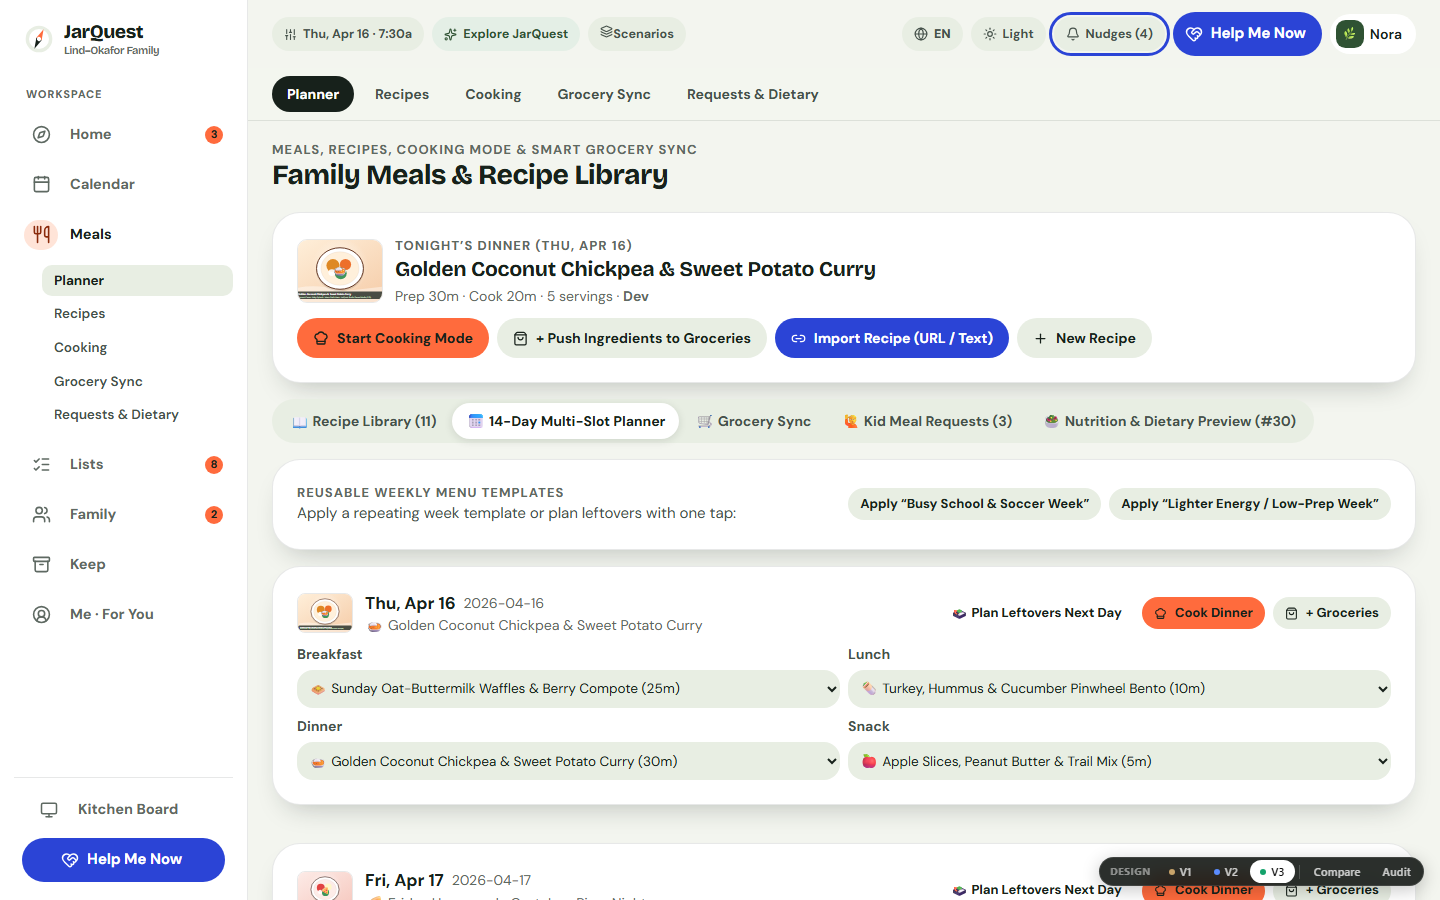Click the Lists badge showing 8

214,464
